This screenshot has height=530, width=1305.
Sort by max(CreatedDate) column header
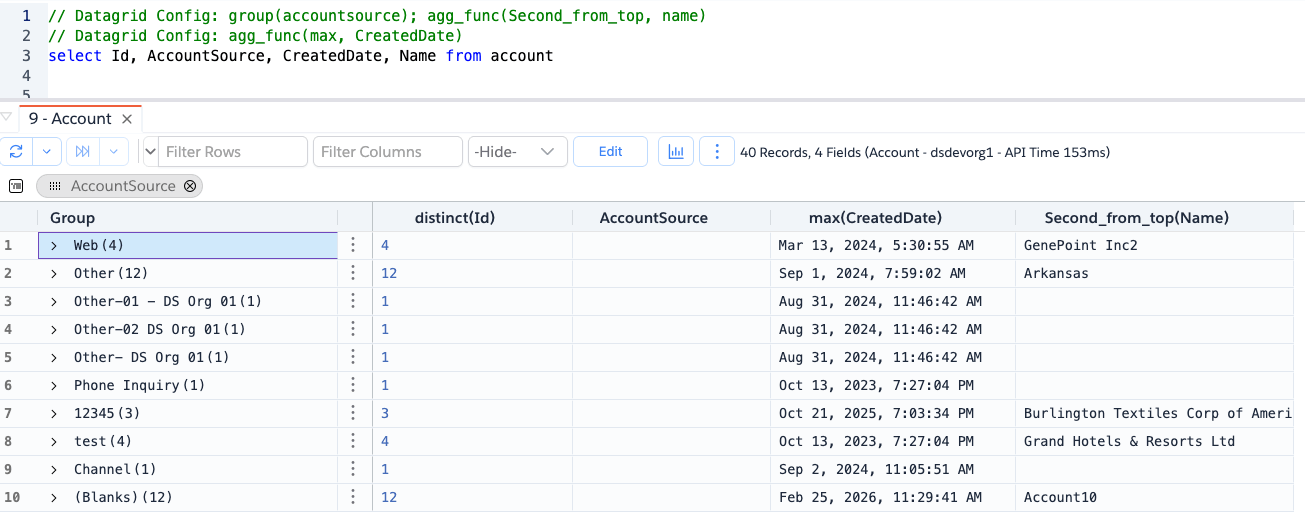[x=875, y=218]
